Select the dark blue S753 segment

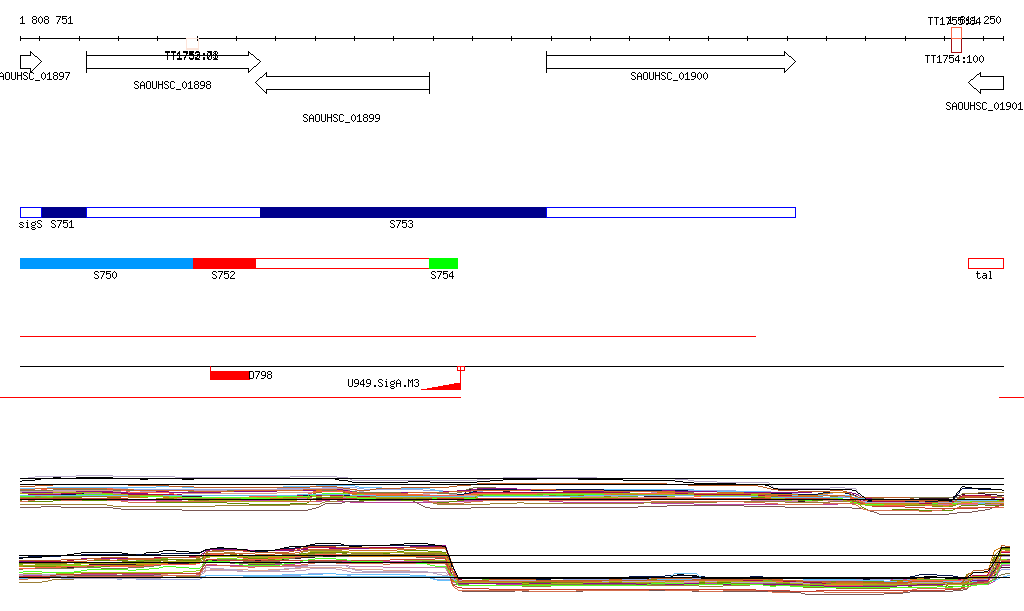[x=403, y=212]
